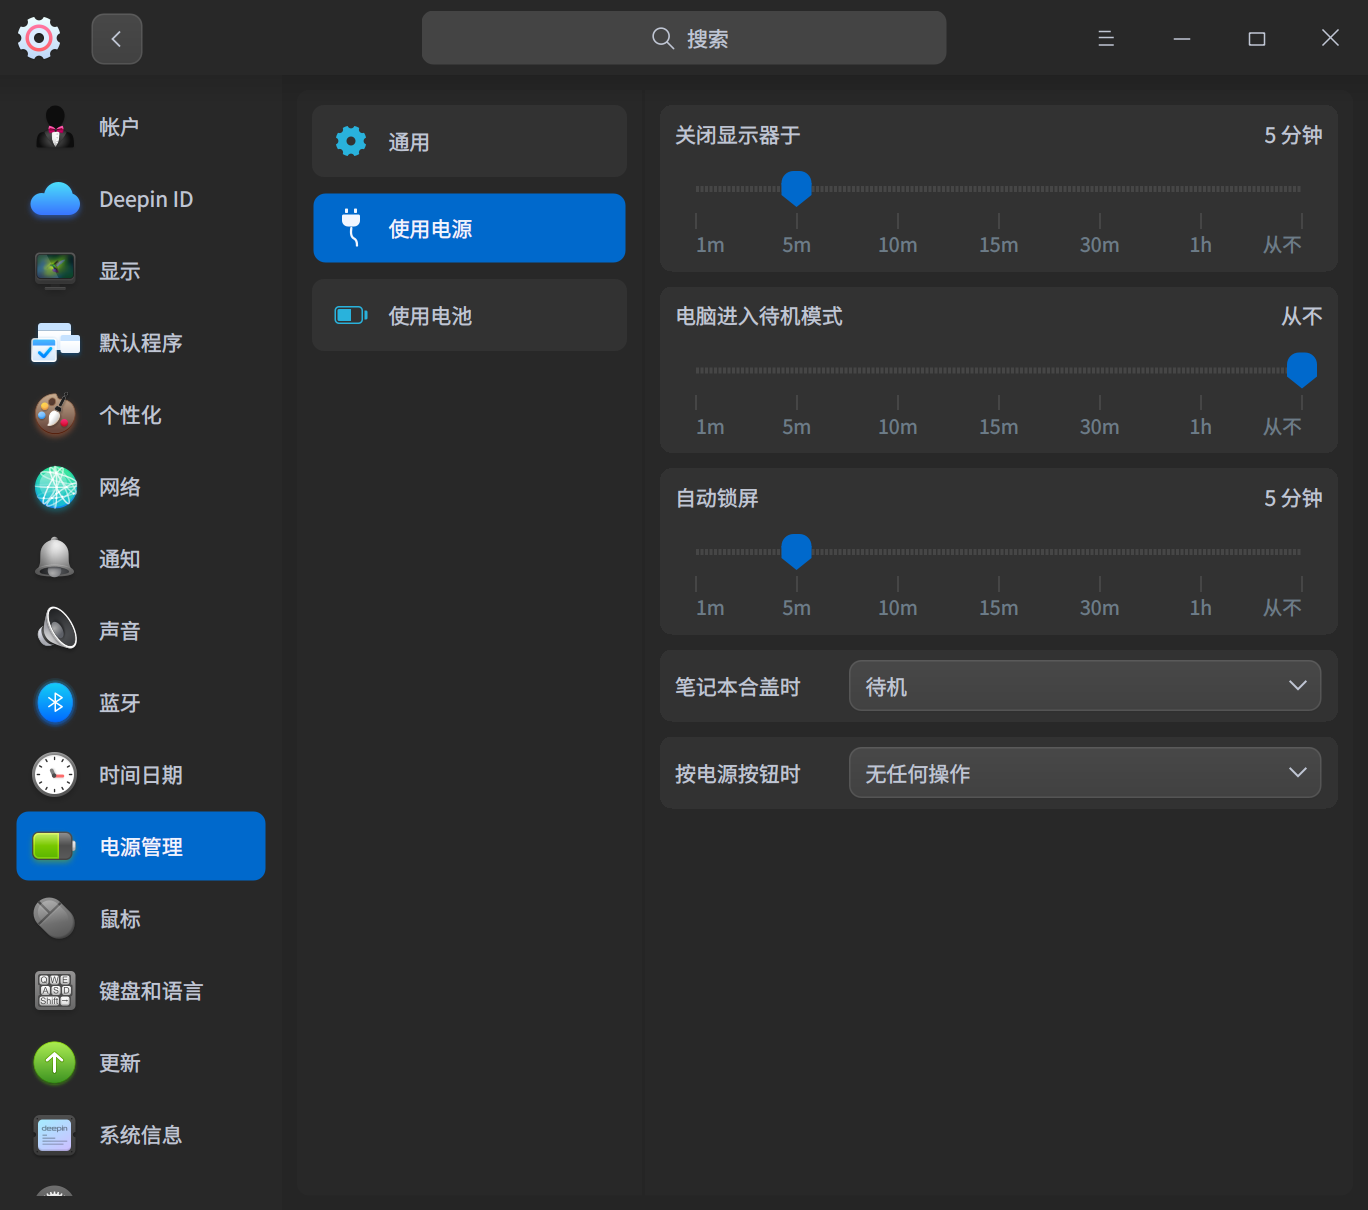1368x1210 pixels.
Task: Click the Update green arrow icon
Action: click(55, 1063)
